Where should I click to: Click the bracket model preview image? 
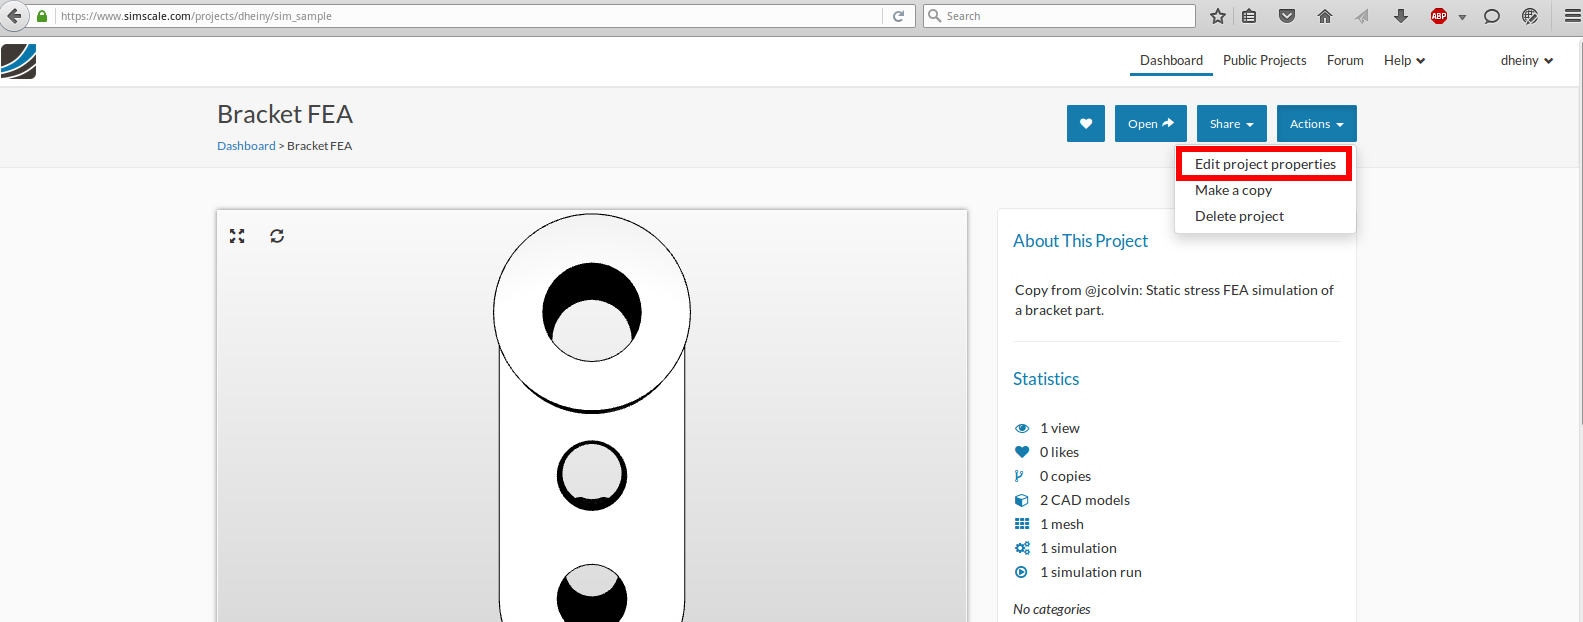click(592, 416)
